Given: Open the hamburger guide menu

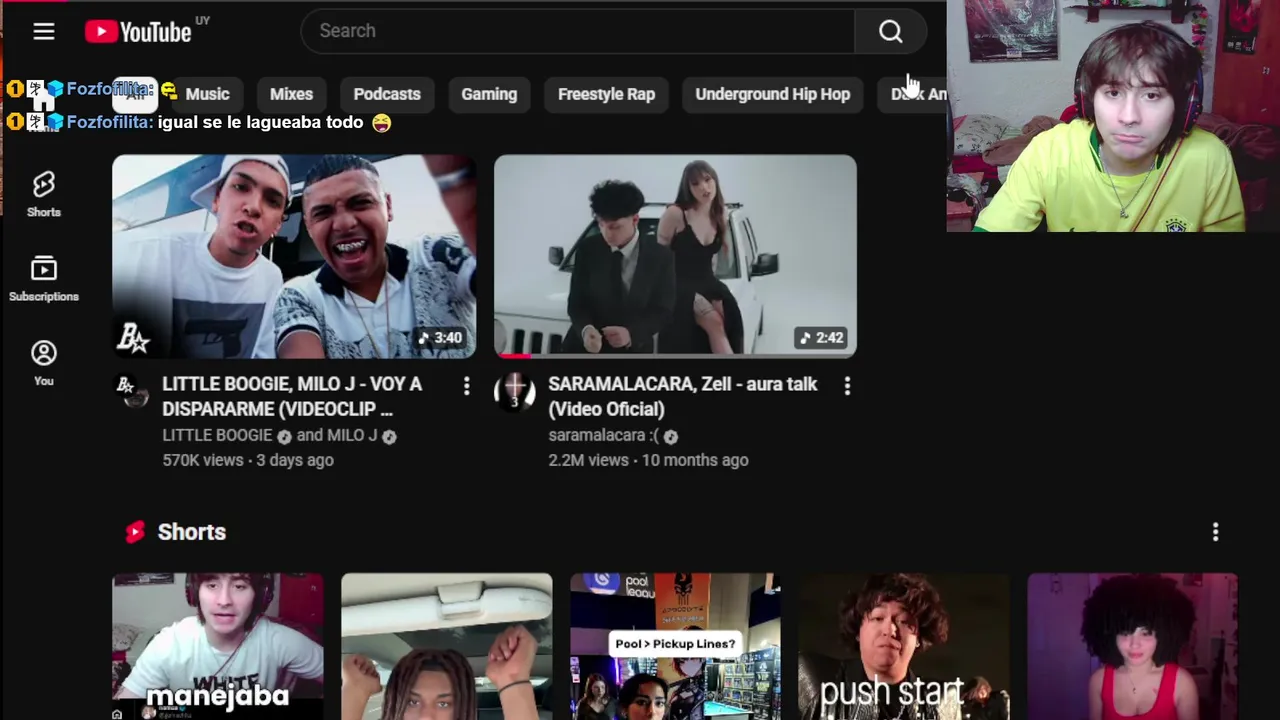Looking at the screenshot, I should [43, 31].
